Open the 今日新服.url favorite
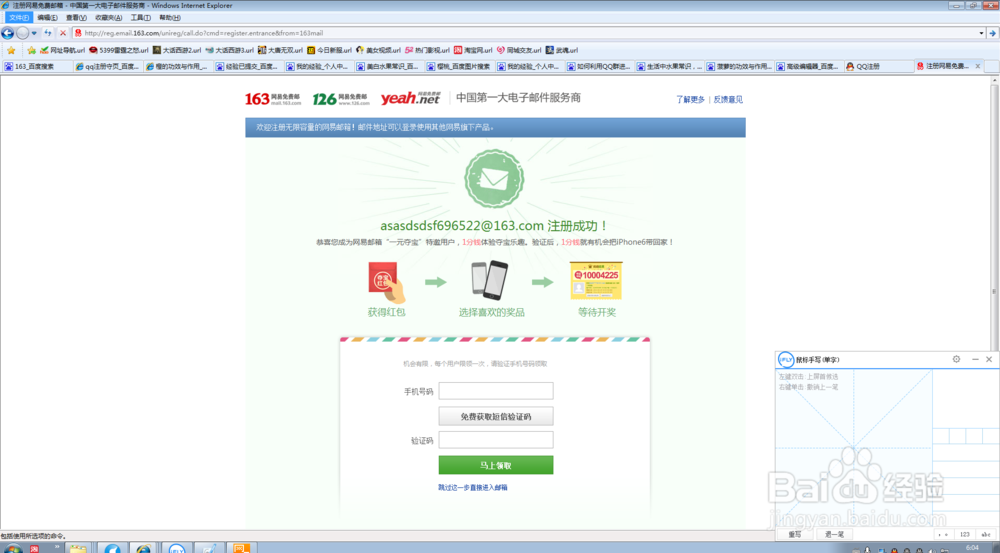Viewport: 1000px width, 553px height. (x=329, y=50)
